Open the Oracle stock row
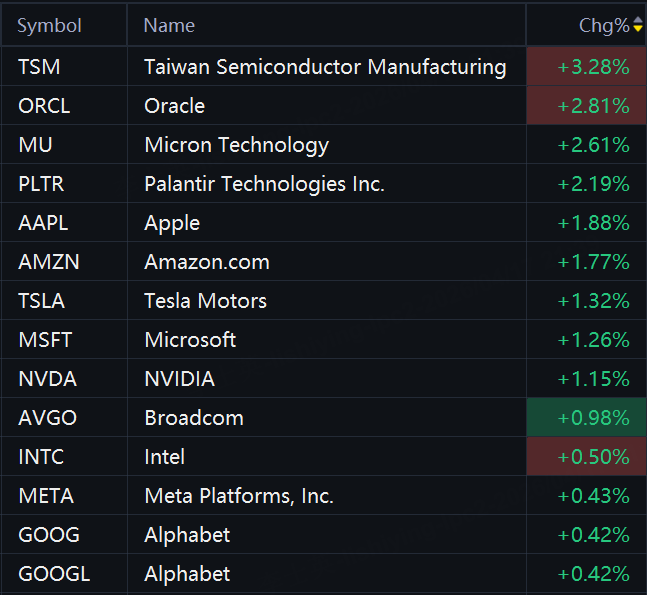This screenshot has height=595, width=647. point(175,106)
